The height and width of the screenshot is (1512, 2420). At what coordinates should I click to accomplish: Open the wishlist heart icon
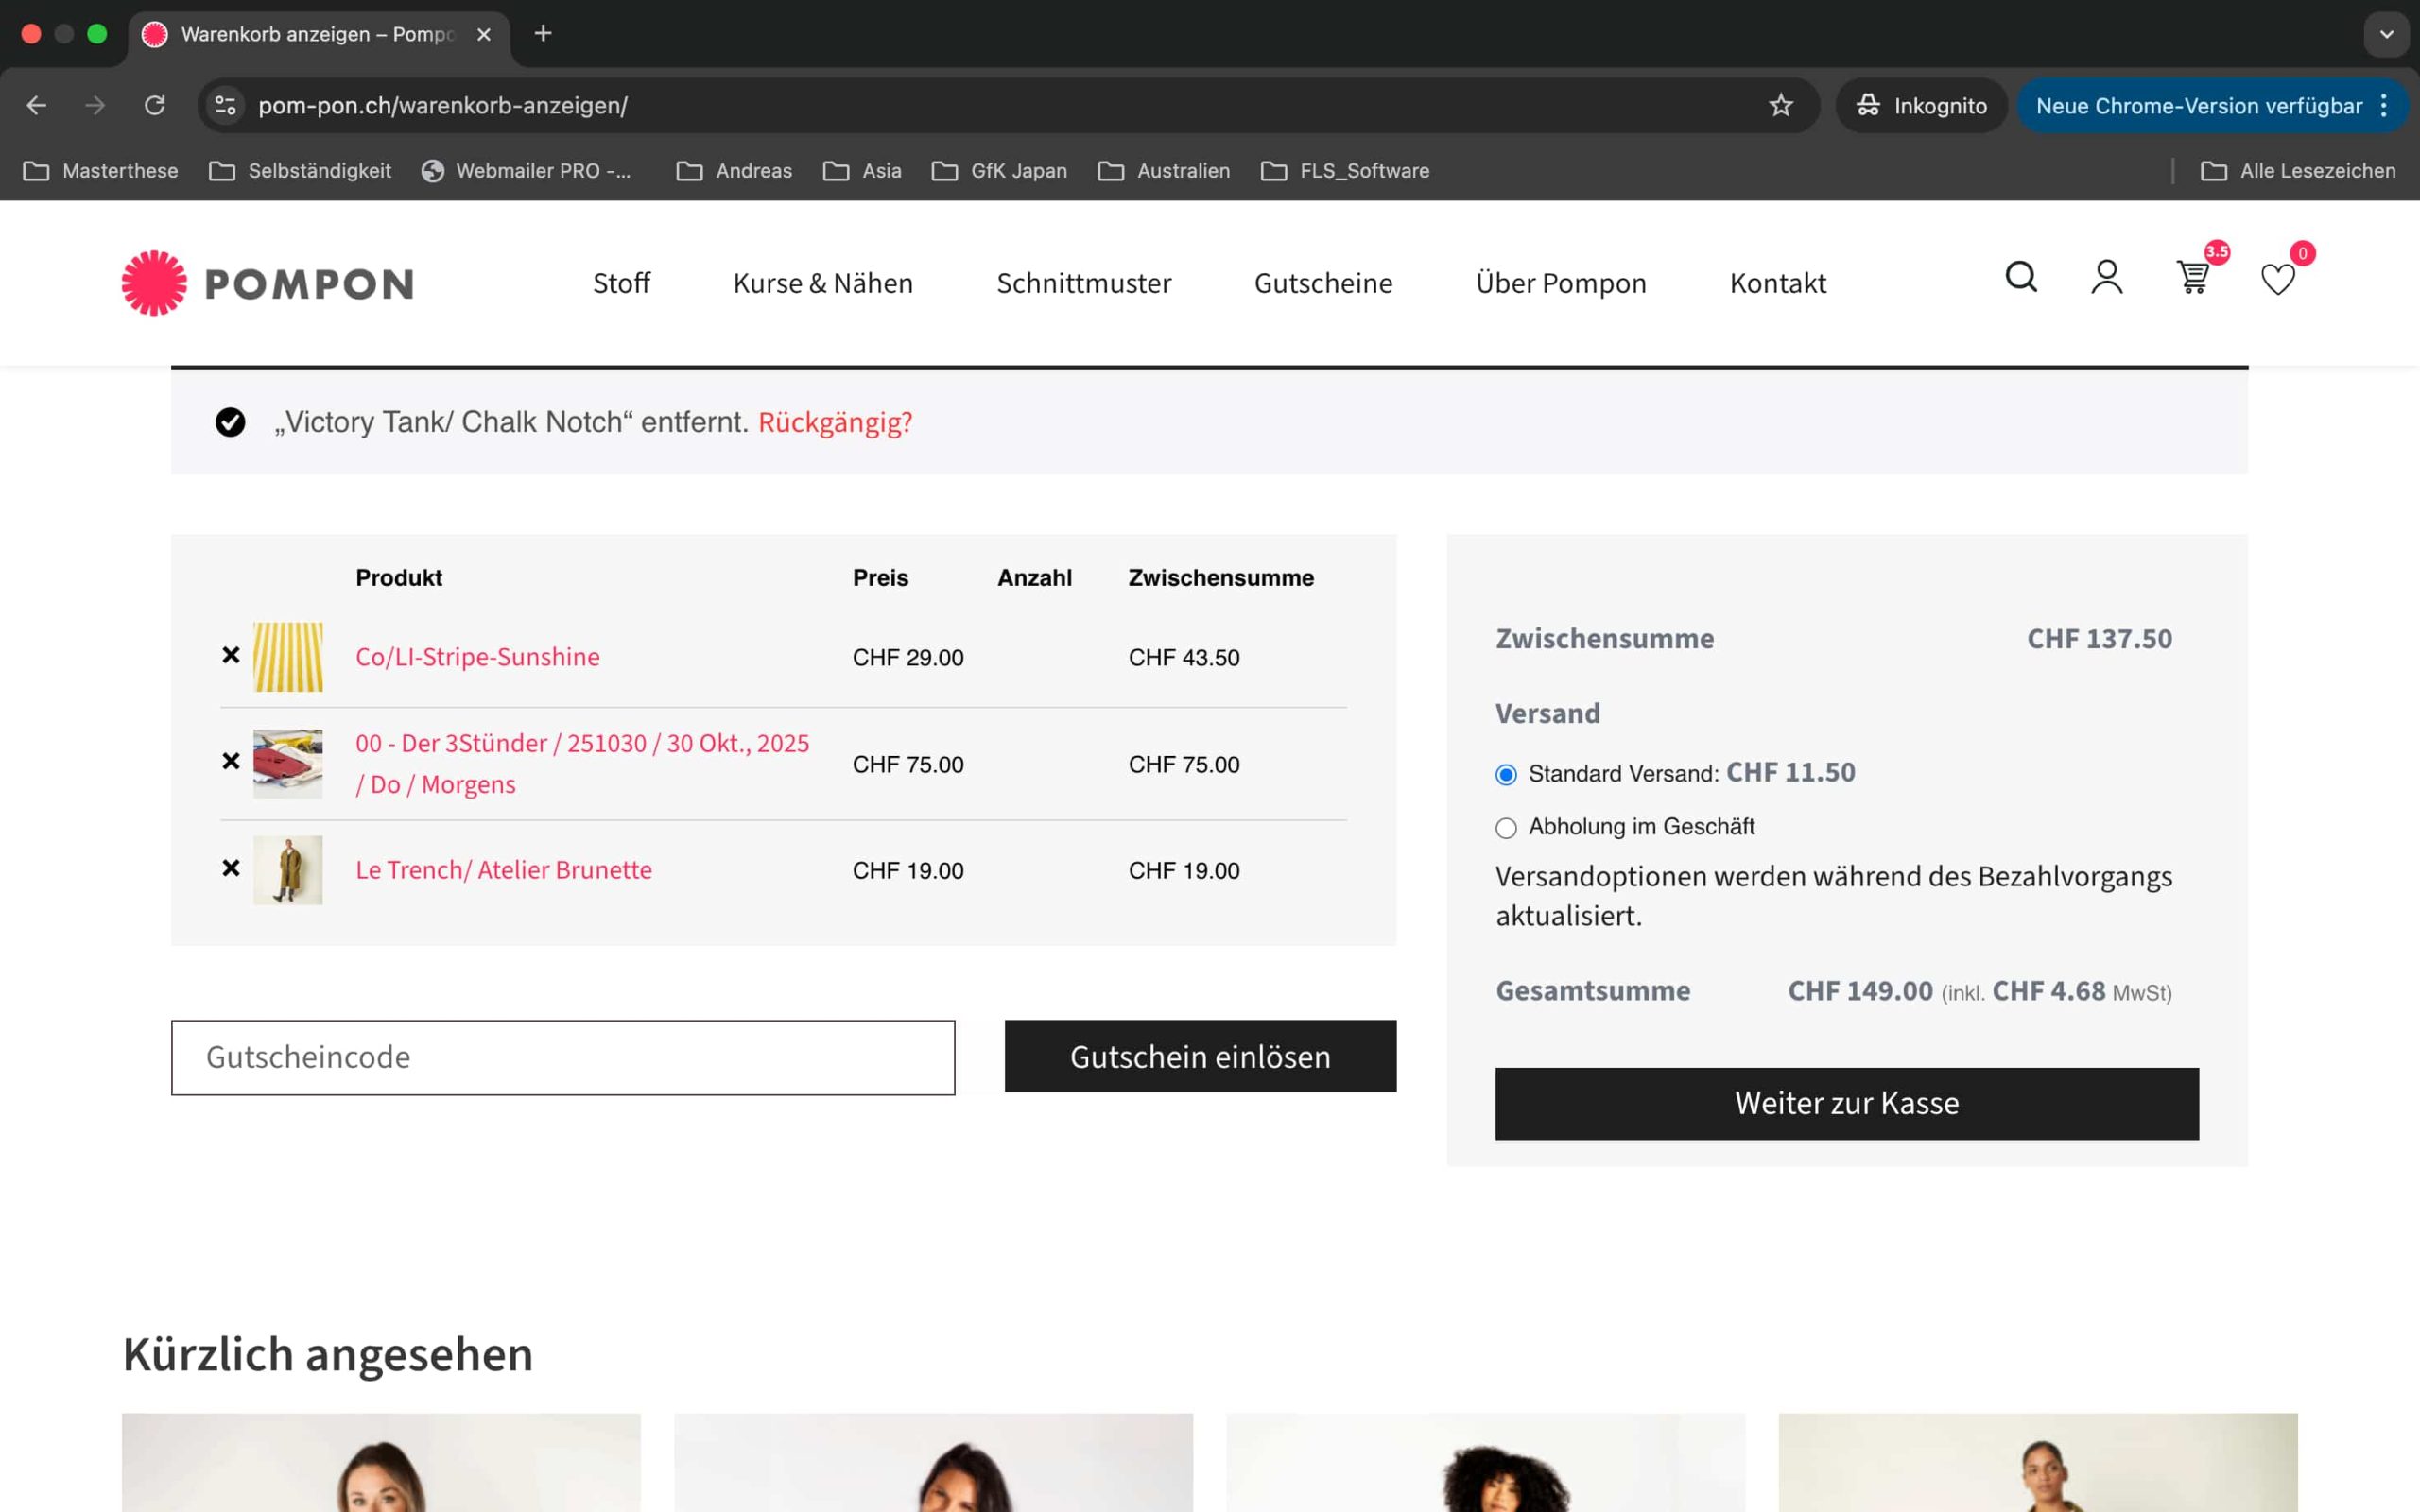(x=2277, y=279)
